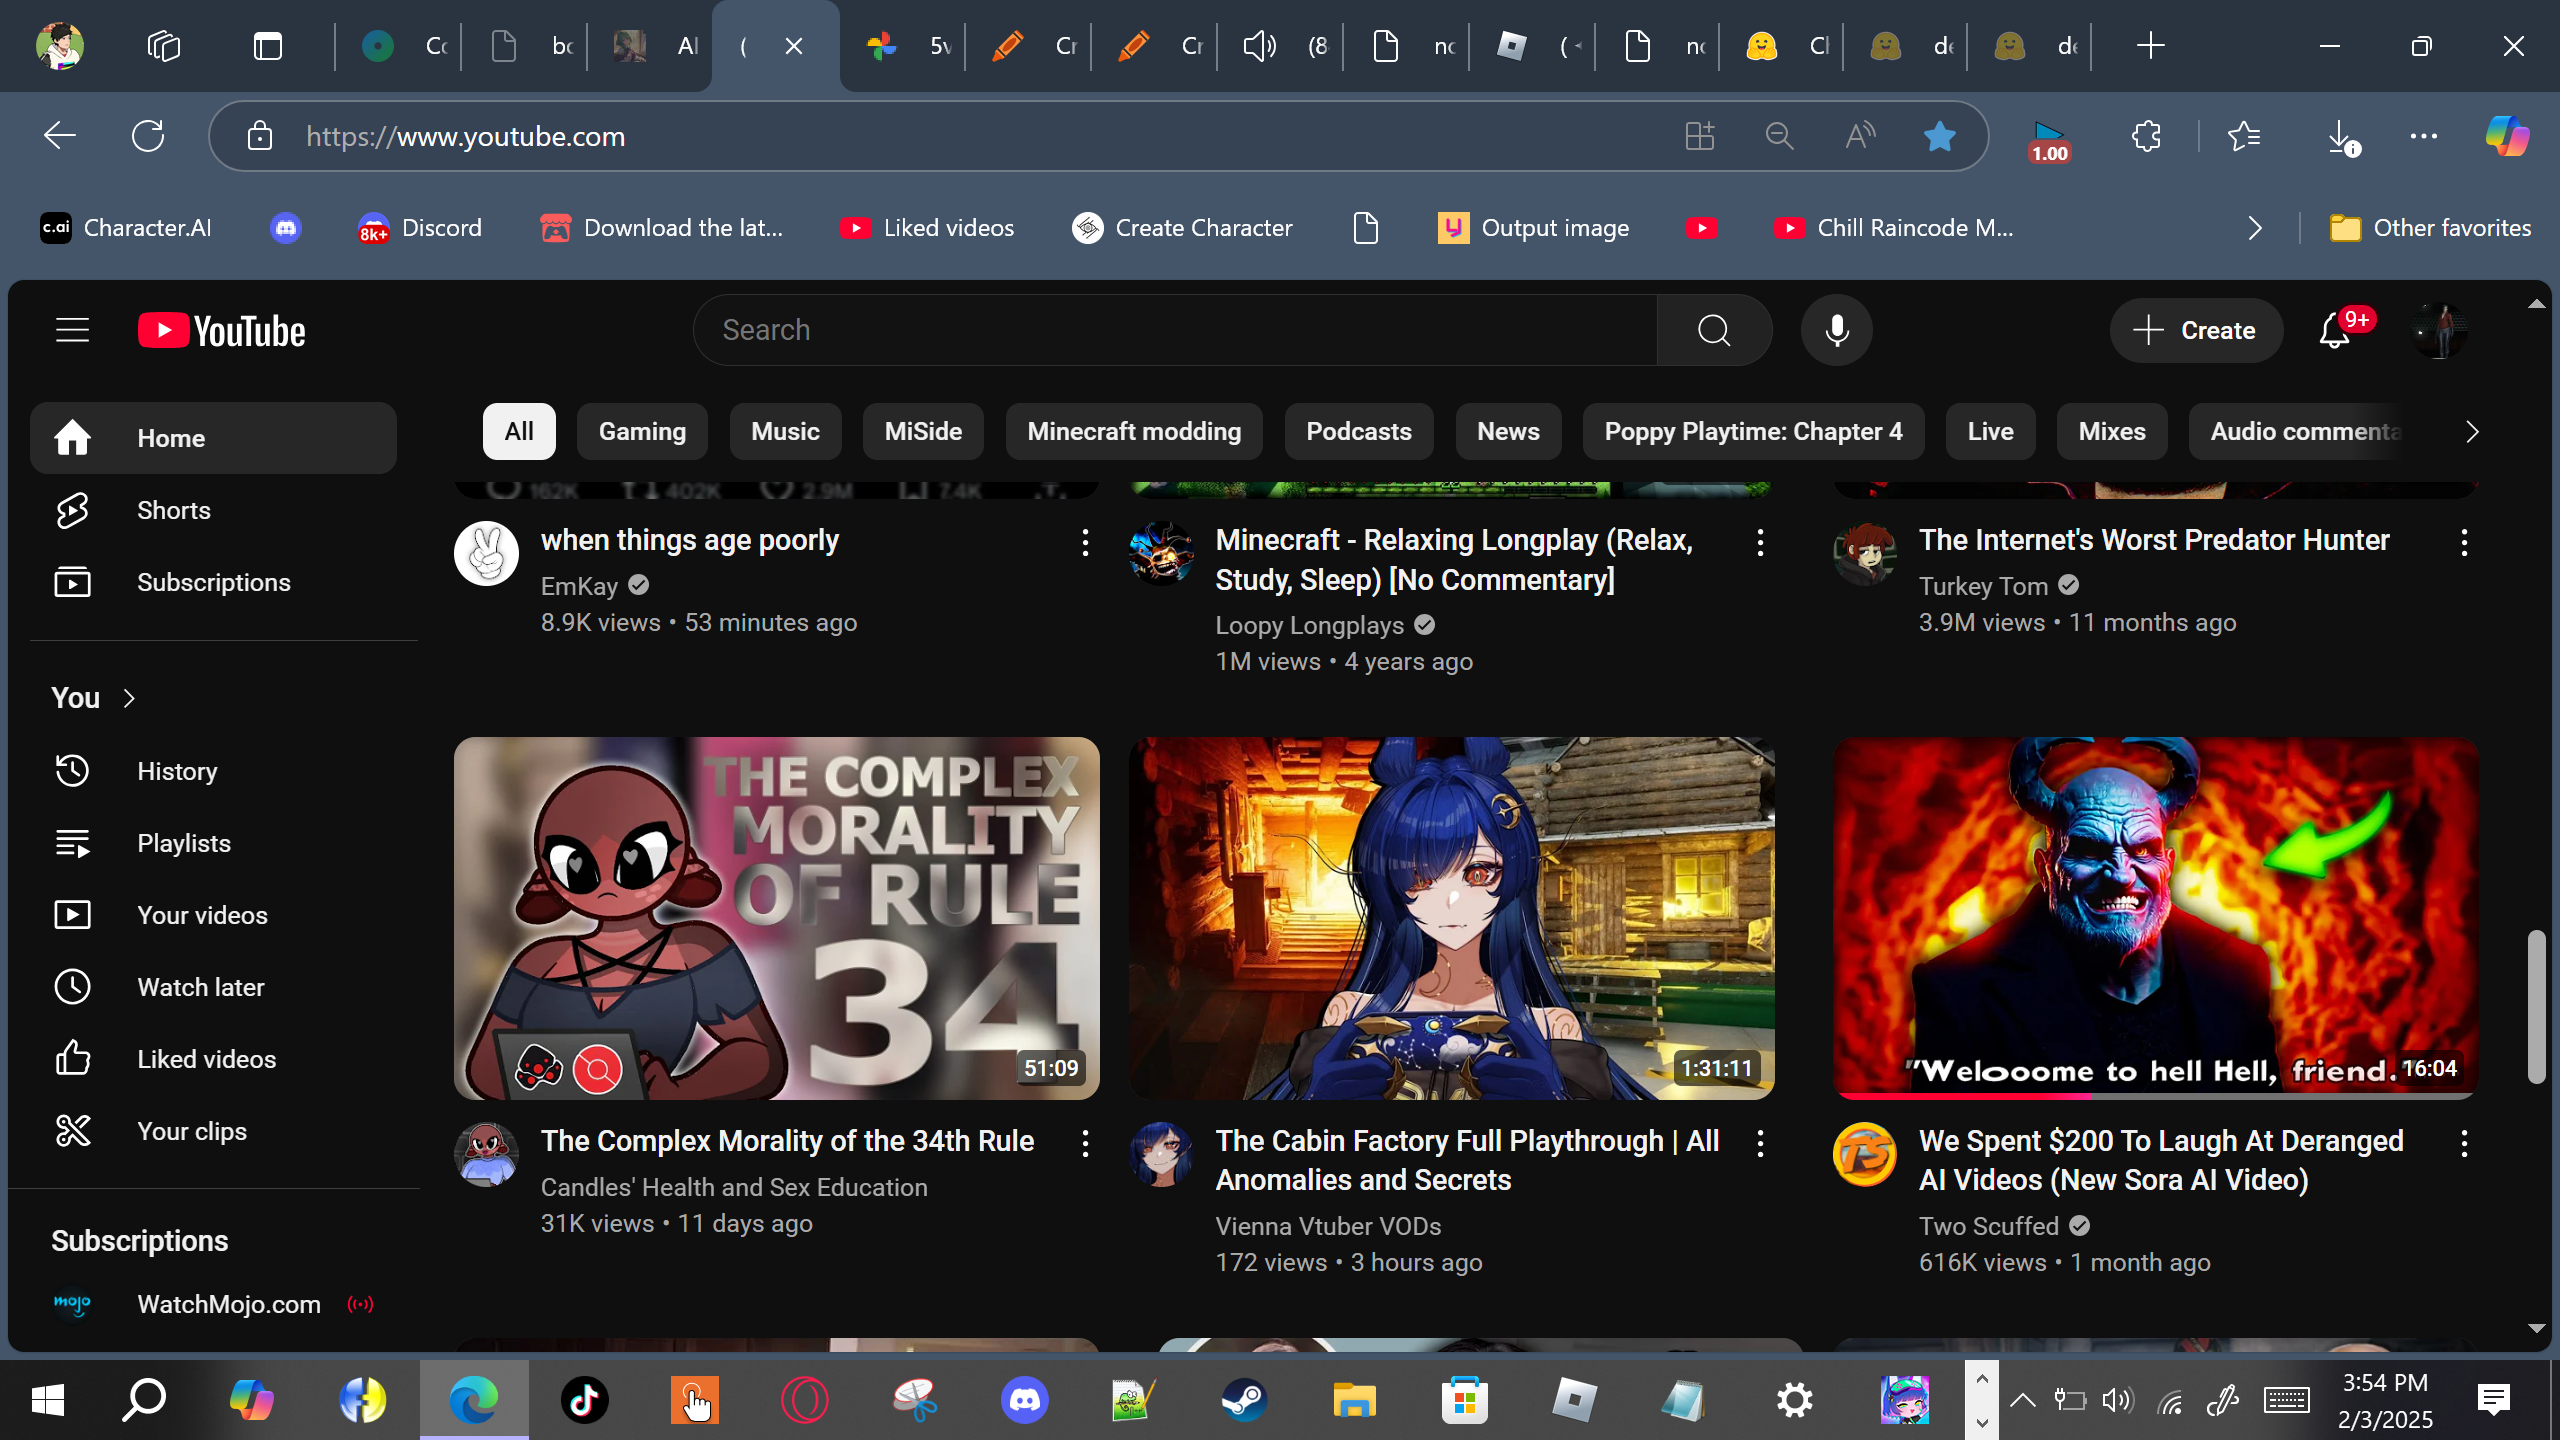The height and width of the screenshot is (1440, 2560).
Task: Select the Minecraft modding chip
Action: point(1134,432)
